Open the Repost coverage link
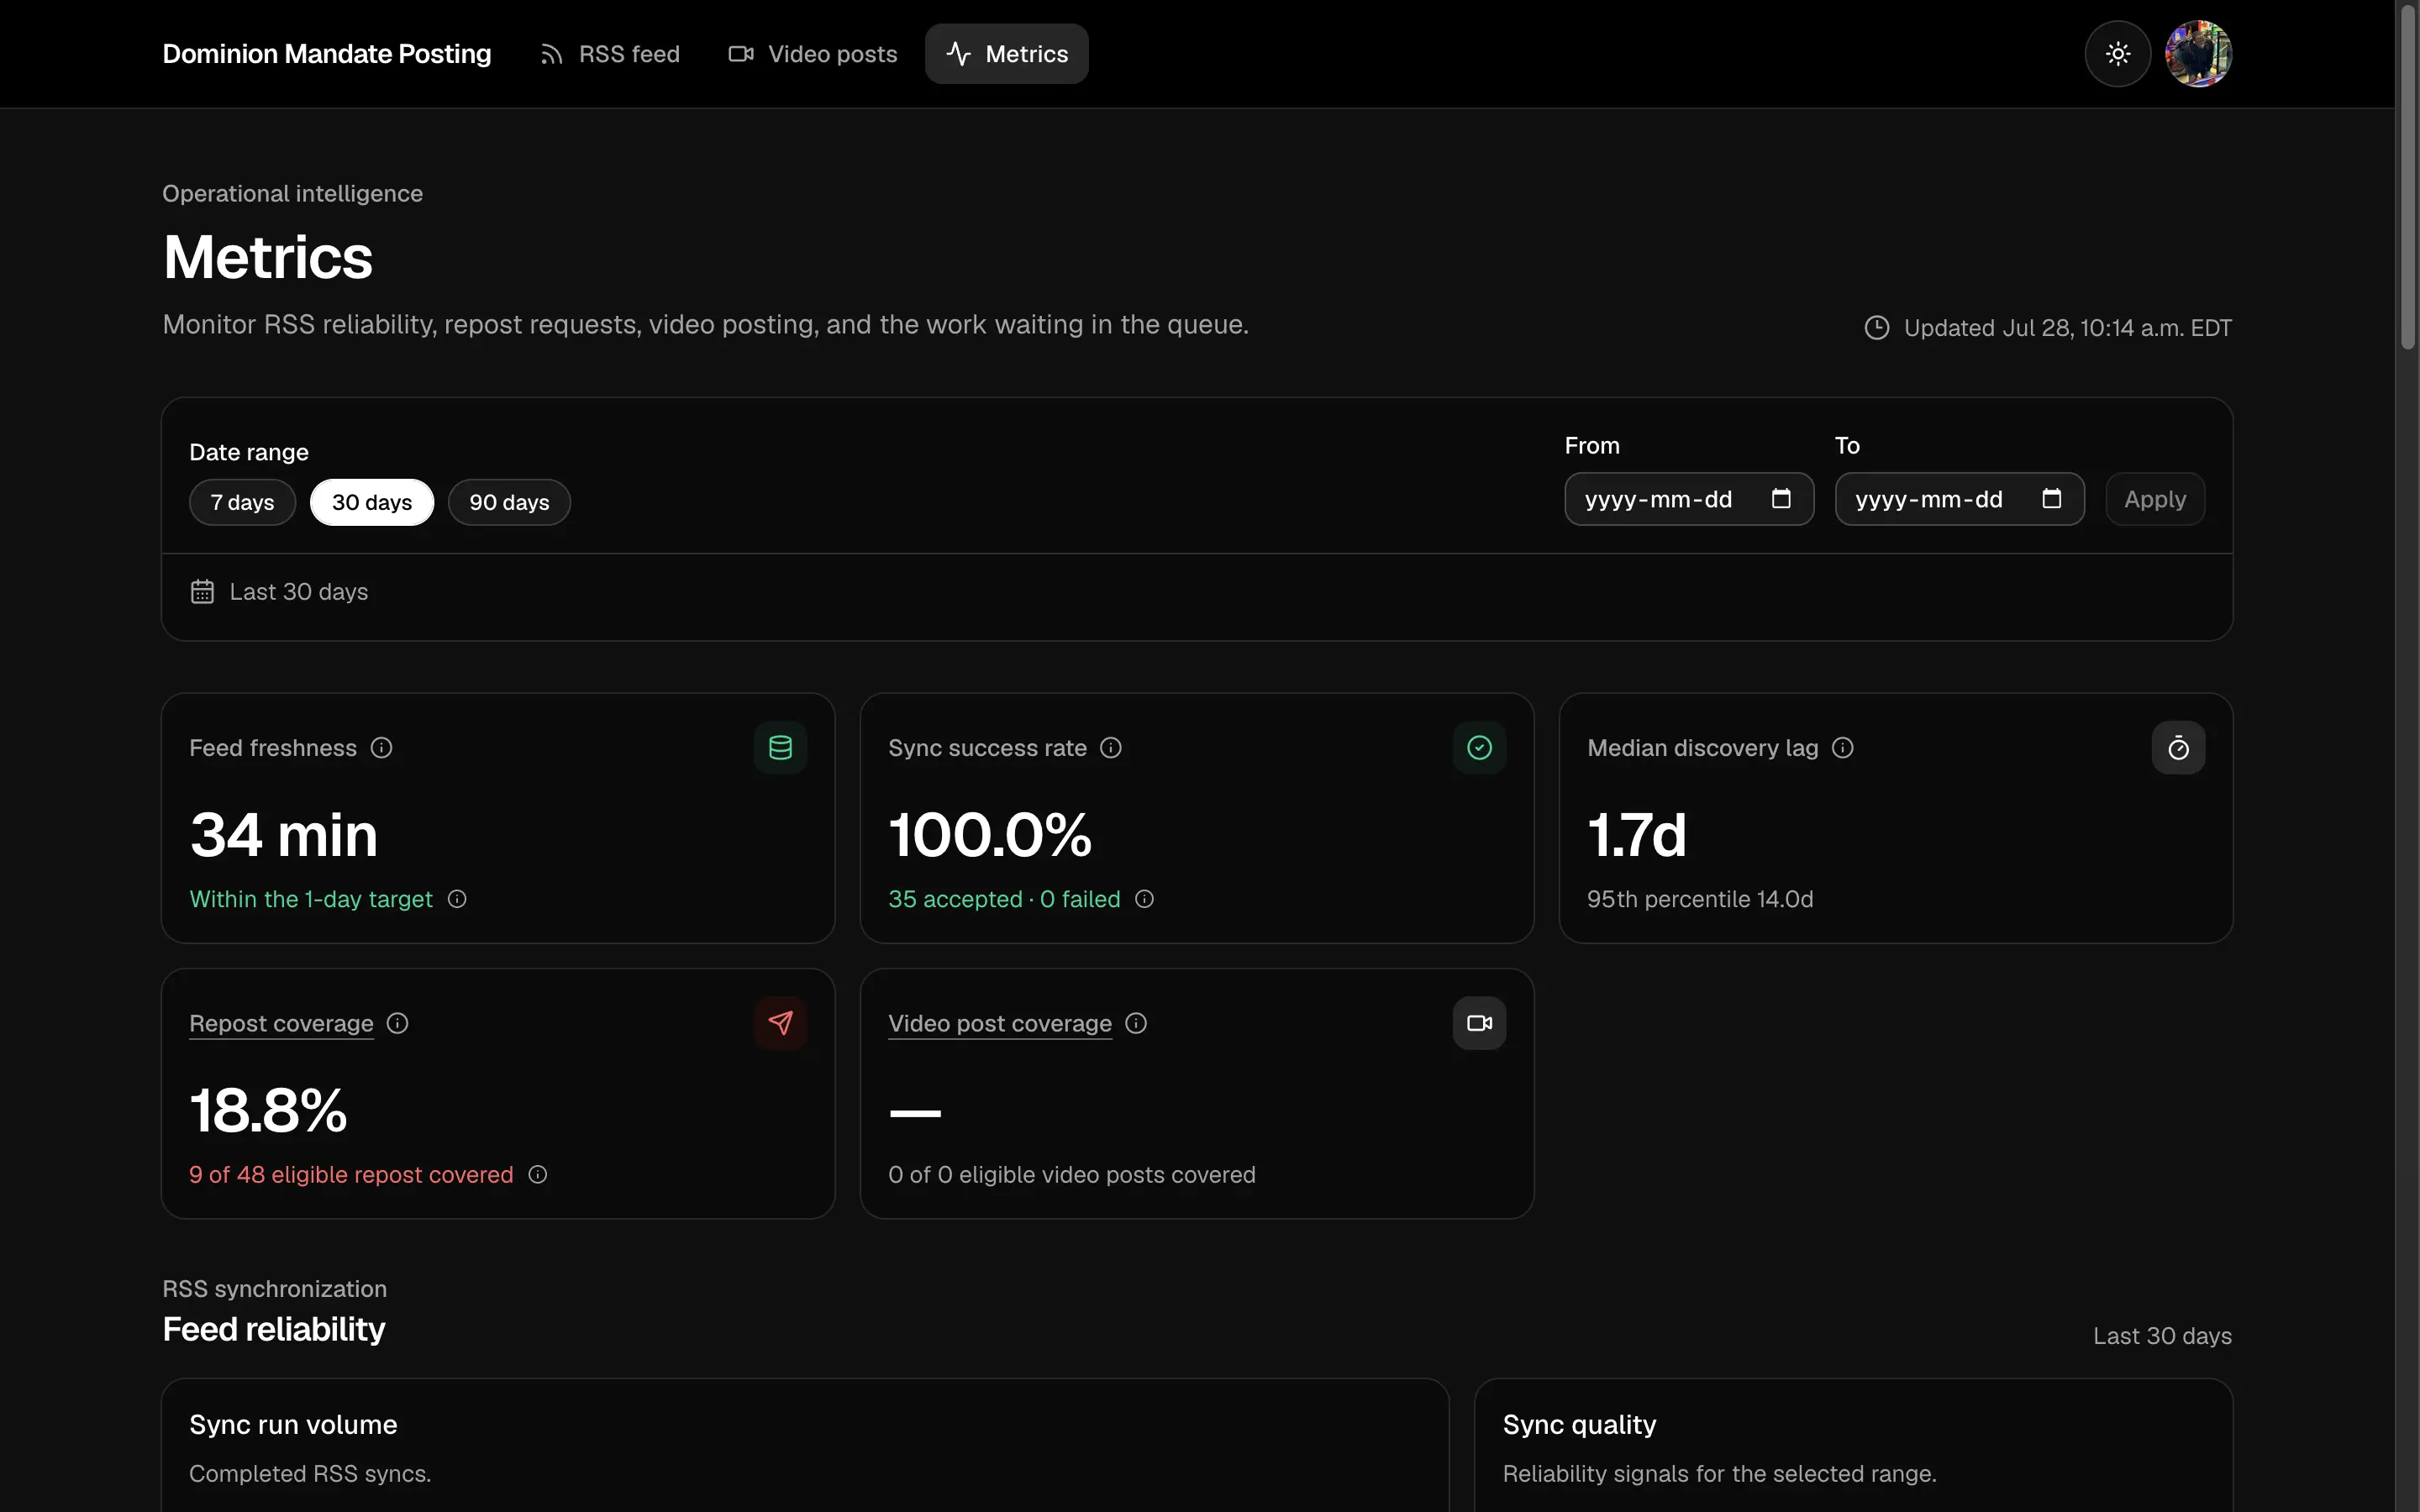Image resolution: width=2420 pixels, height=1512 pixels. click(281, 1023)
